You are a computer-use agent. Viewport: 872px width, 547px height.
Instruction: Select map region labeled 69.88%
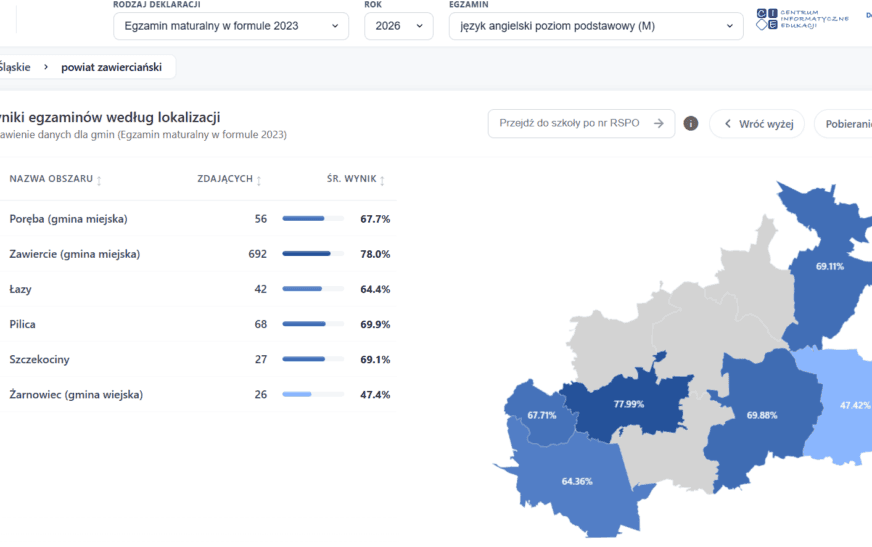click(x=762, y=415)
